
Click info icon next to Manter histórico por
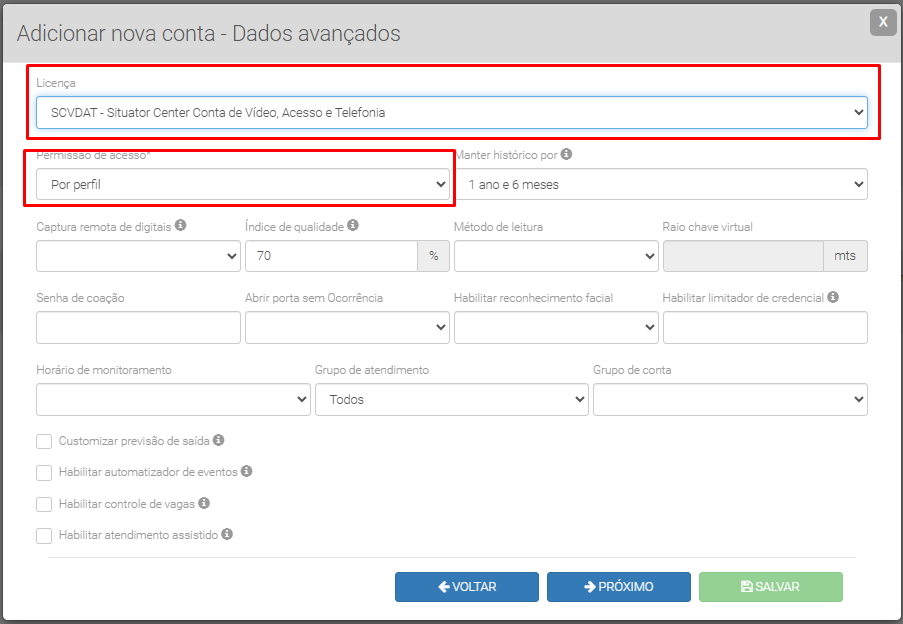566,155
